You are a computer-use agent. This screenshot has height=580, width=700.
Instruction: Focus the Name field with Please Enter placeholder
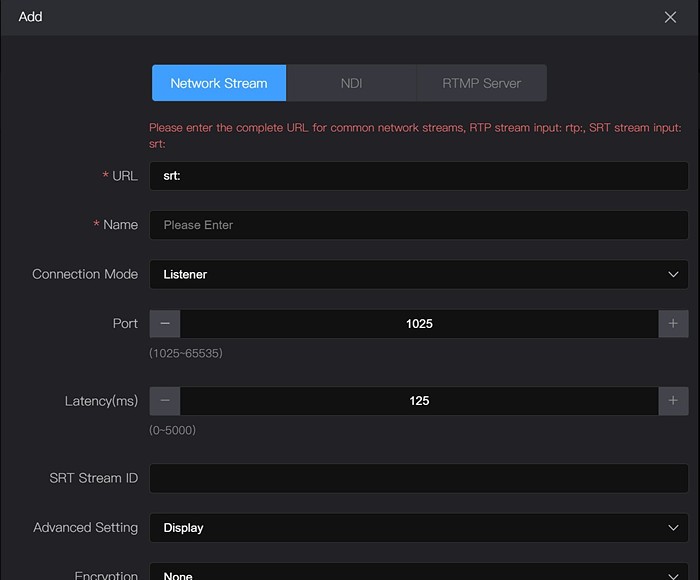click(x=418, y=225)
